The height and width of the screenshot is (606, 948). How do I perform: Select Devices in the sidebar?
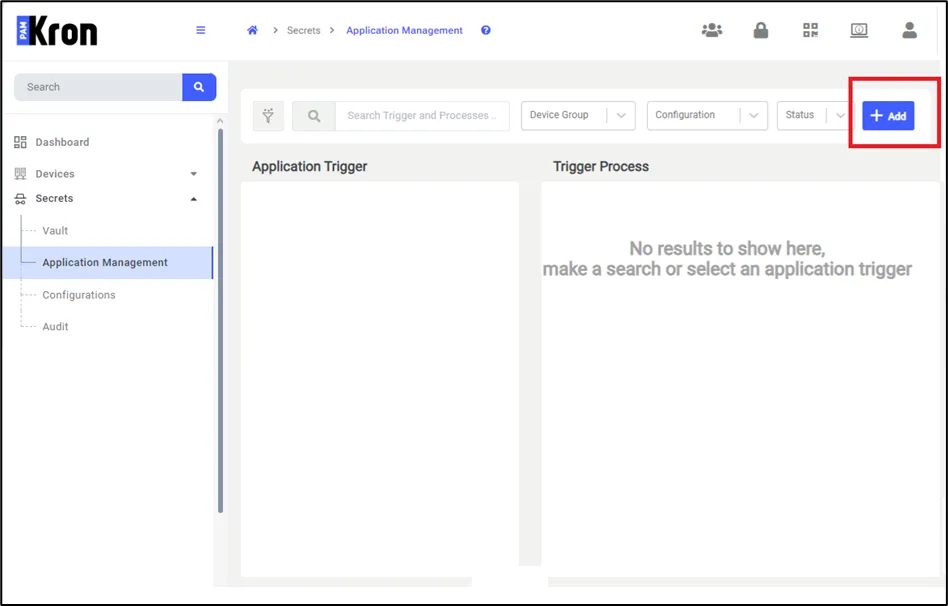[x=55, y=174]
